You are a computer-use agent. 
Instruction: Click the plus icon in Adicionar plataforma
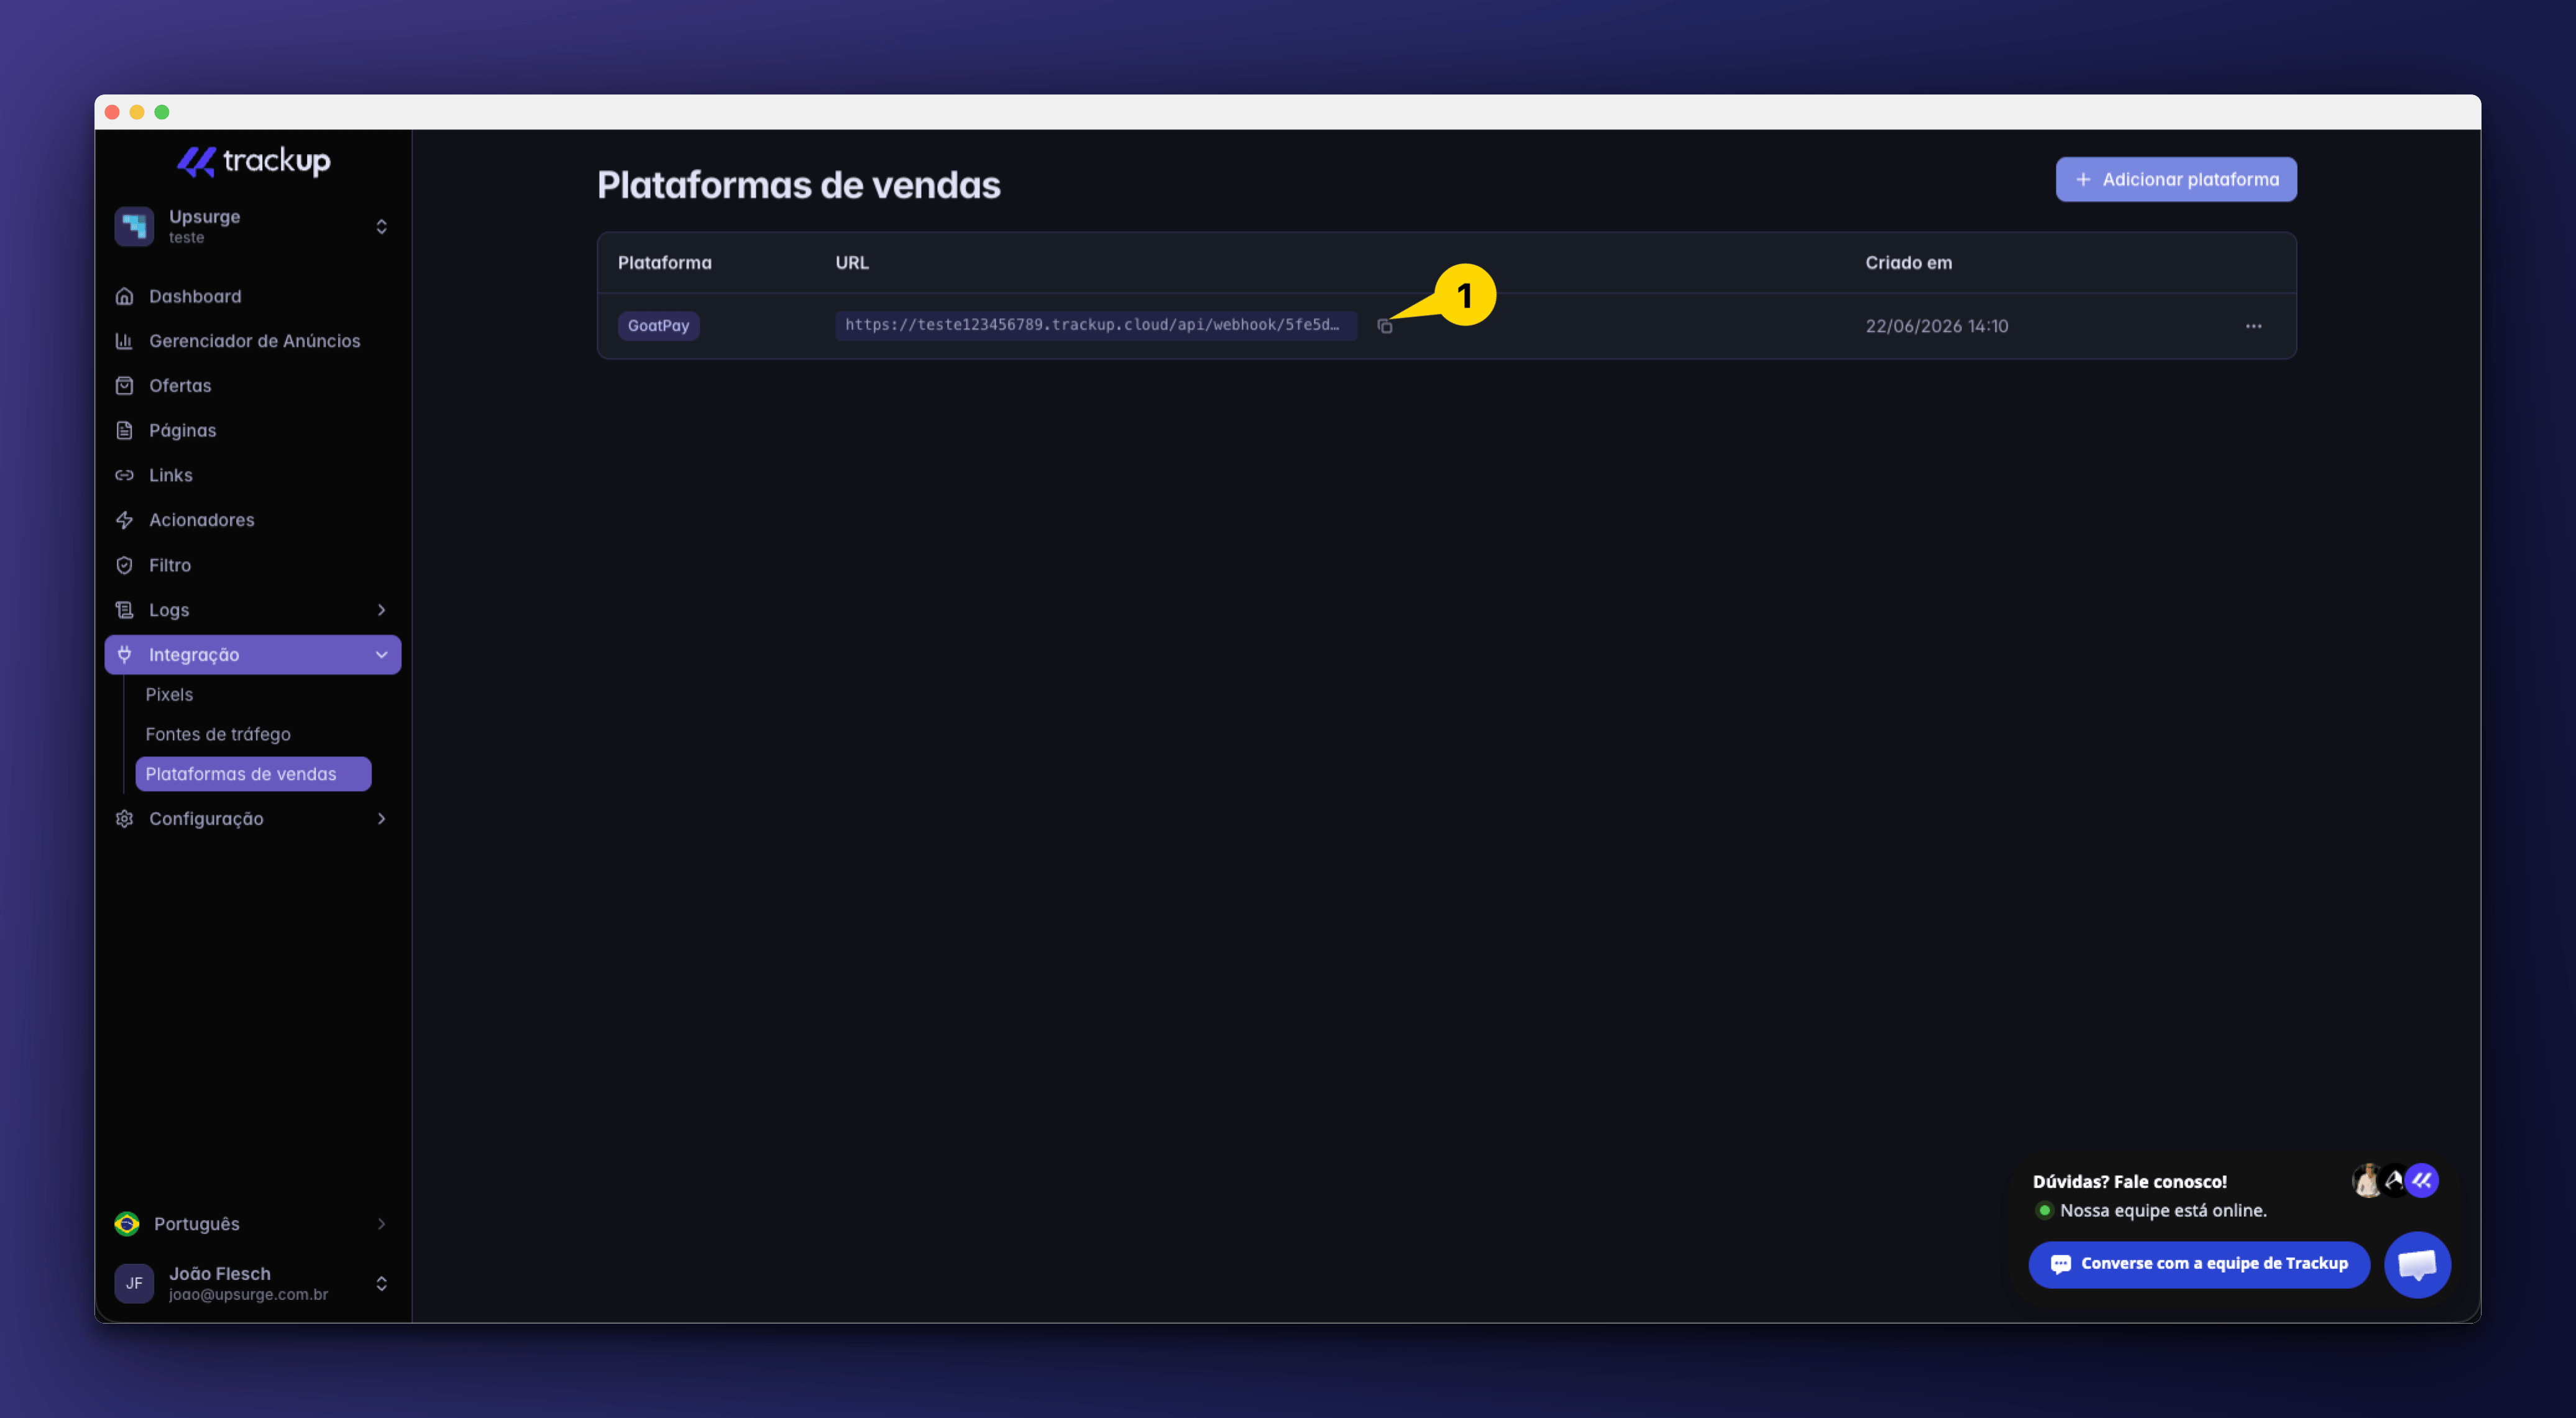pos(2083,180)
